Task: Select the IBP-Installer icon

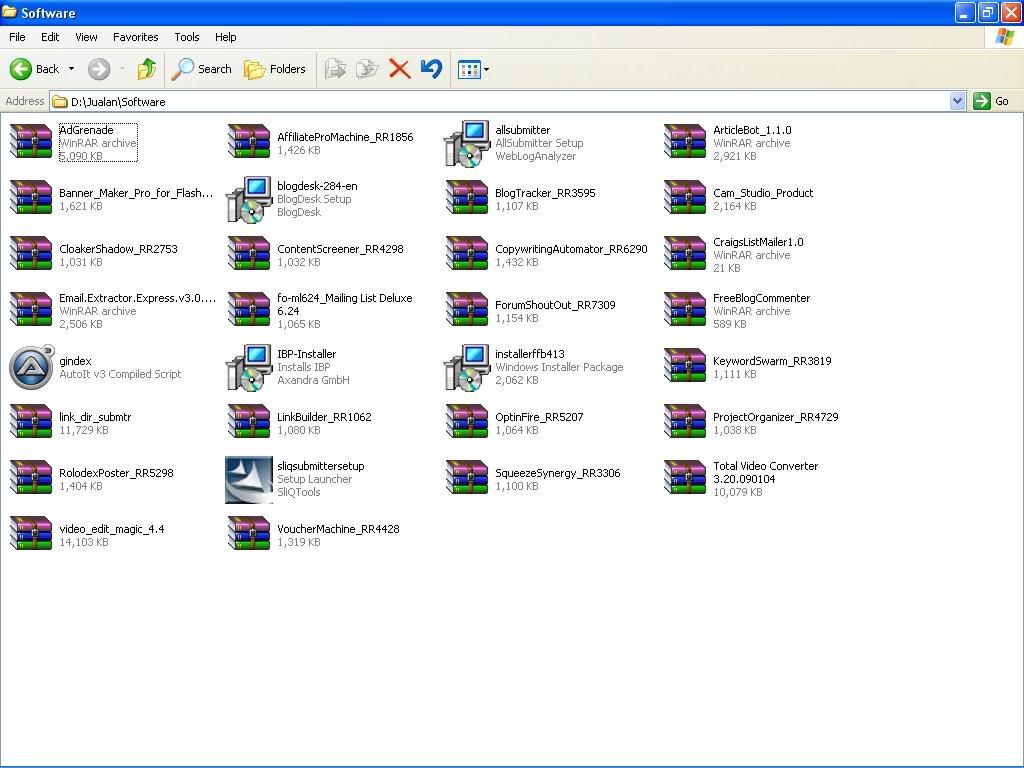Action: tap(249, 367)
